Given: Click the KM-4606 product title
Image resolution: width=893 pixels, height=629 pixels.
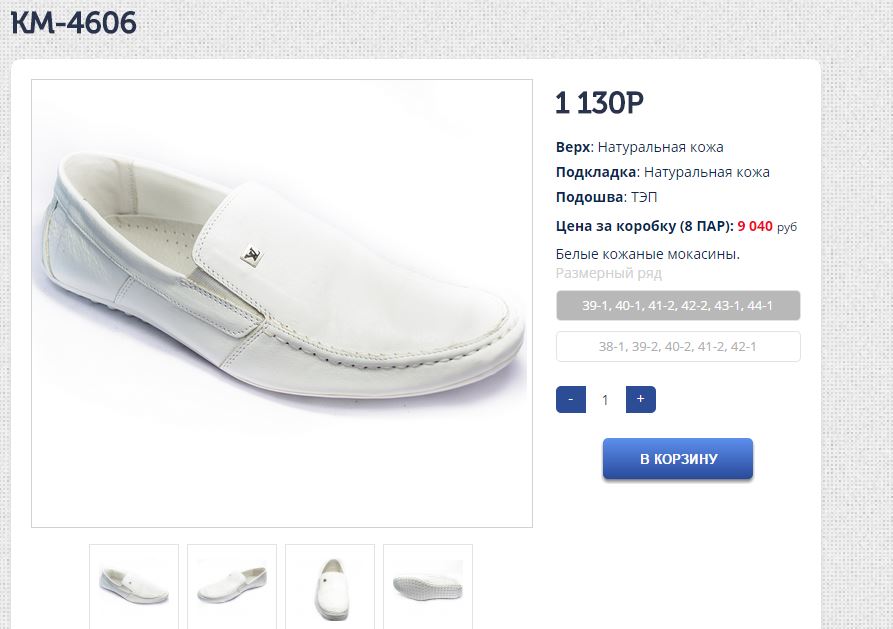Looking at the screenshot, I should [74, 22].
